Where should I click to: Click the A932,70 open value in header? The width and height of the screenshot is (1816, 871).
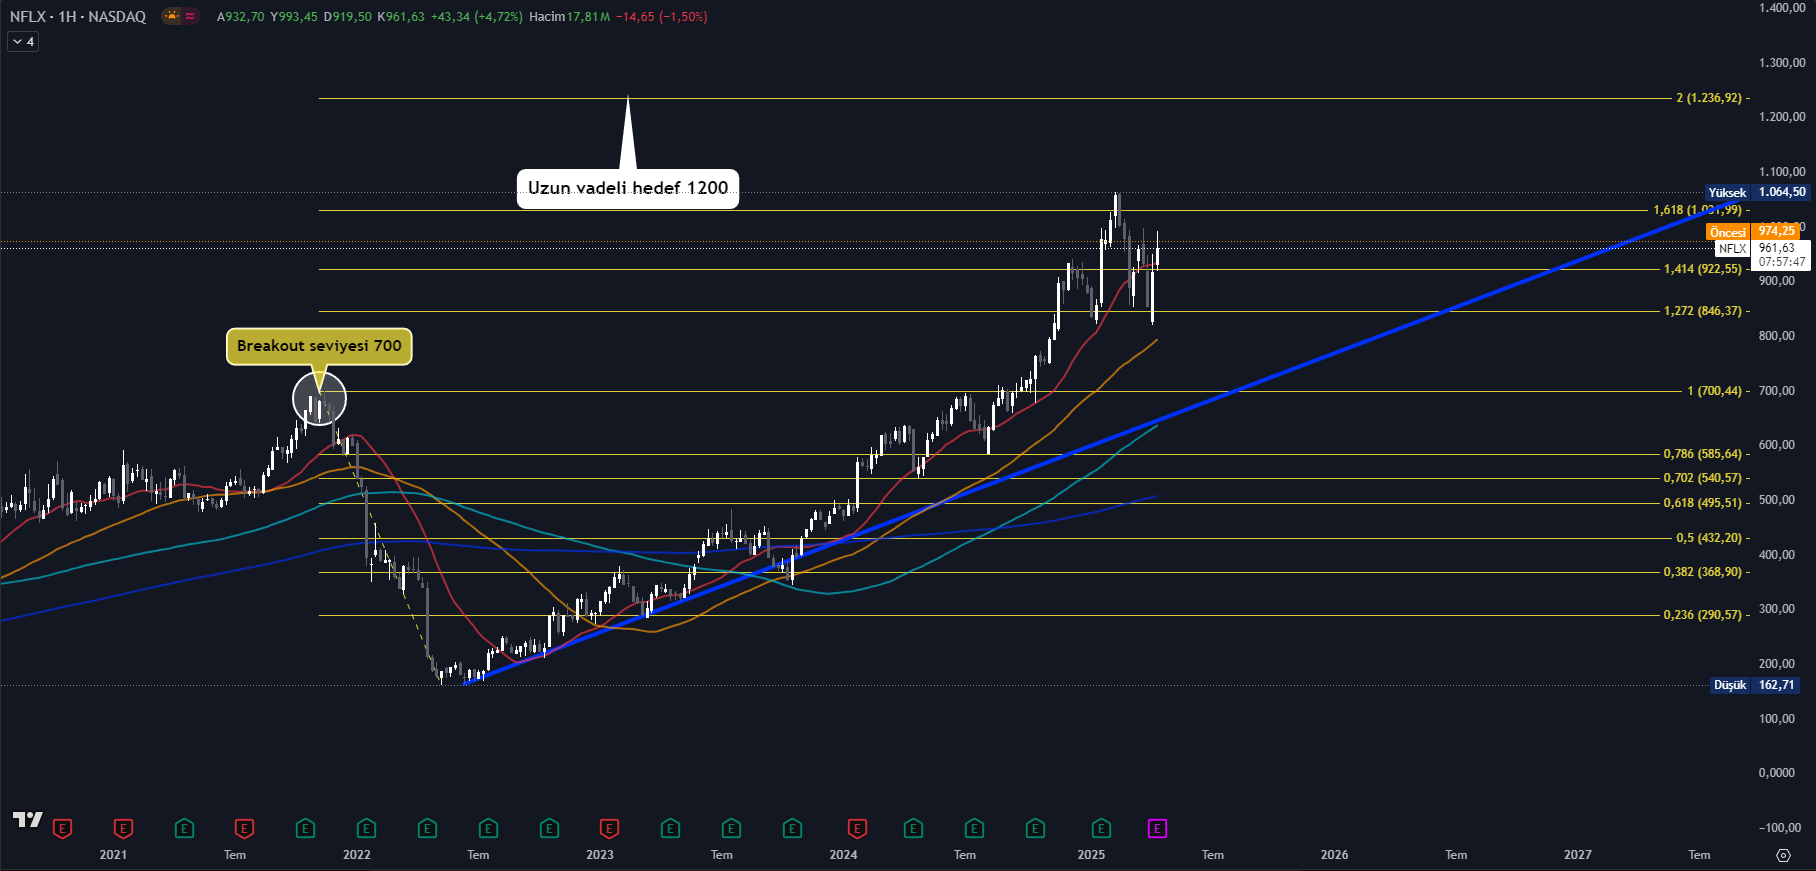[x=240, y=17]
